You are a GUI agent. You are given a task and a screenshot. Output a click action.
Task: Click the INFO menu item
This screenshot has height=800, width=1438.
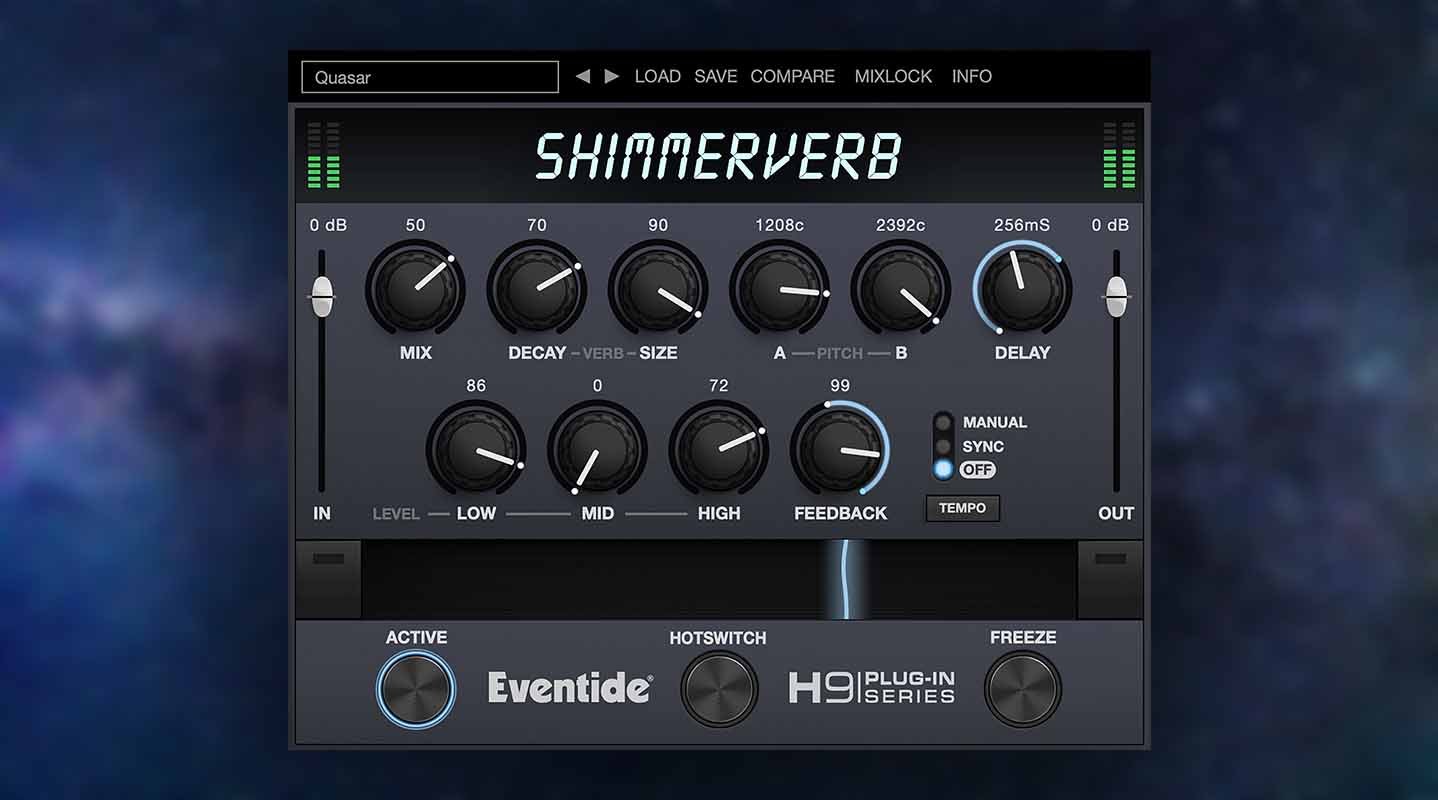971,76
